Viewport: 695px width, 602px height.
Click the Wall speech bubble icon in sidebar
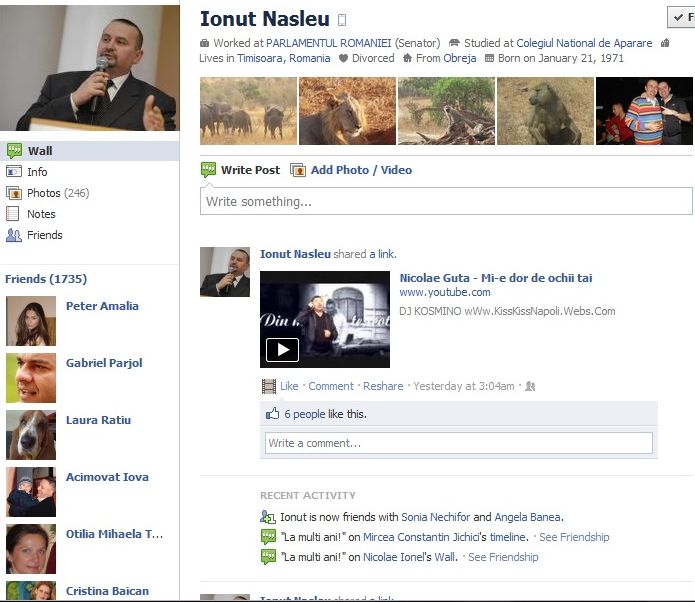(x=14, y=151)
